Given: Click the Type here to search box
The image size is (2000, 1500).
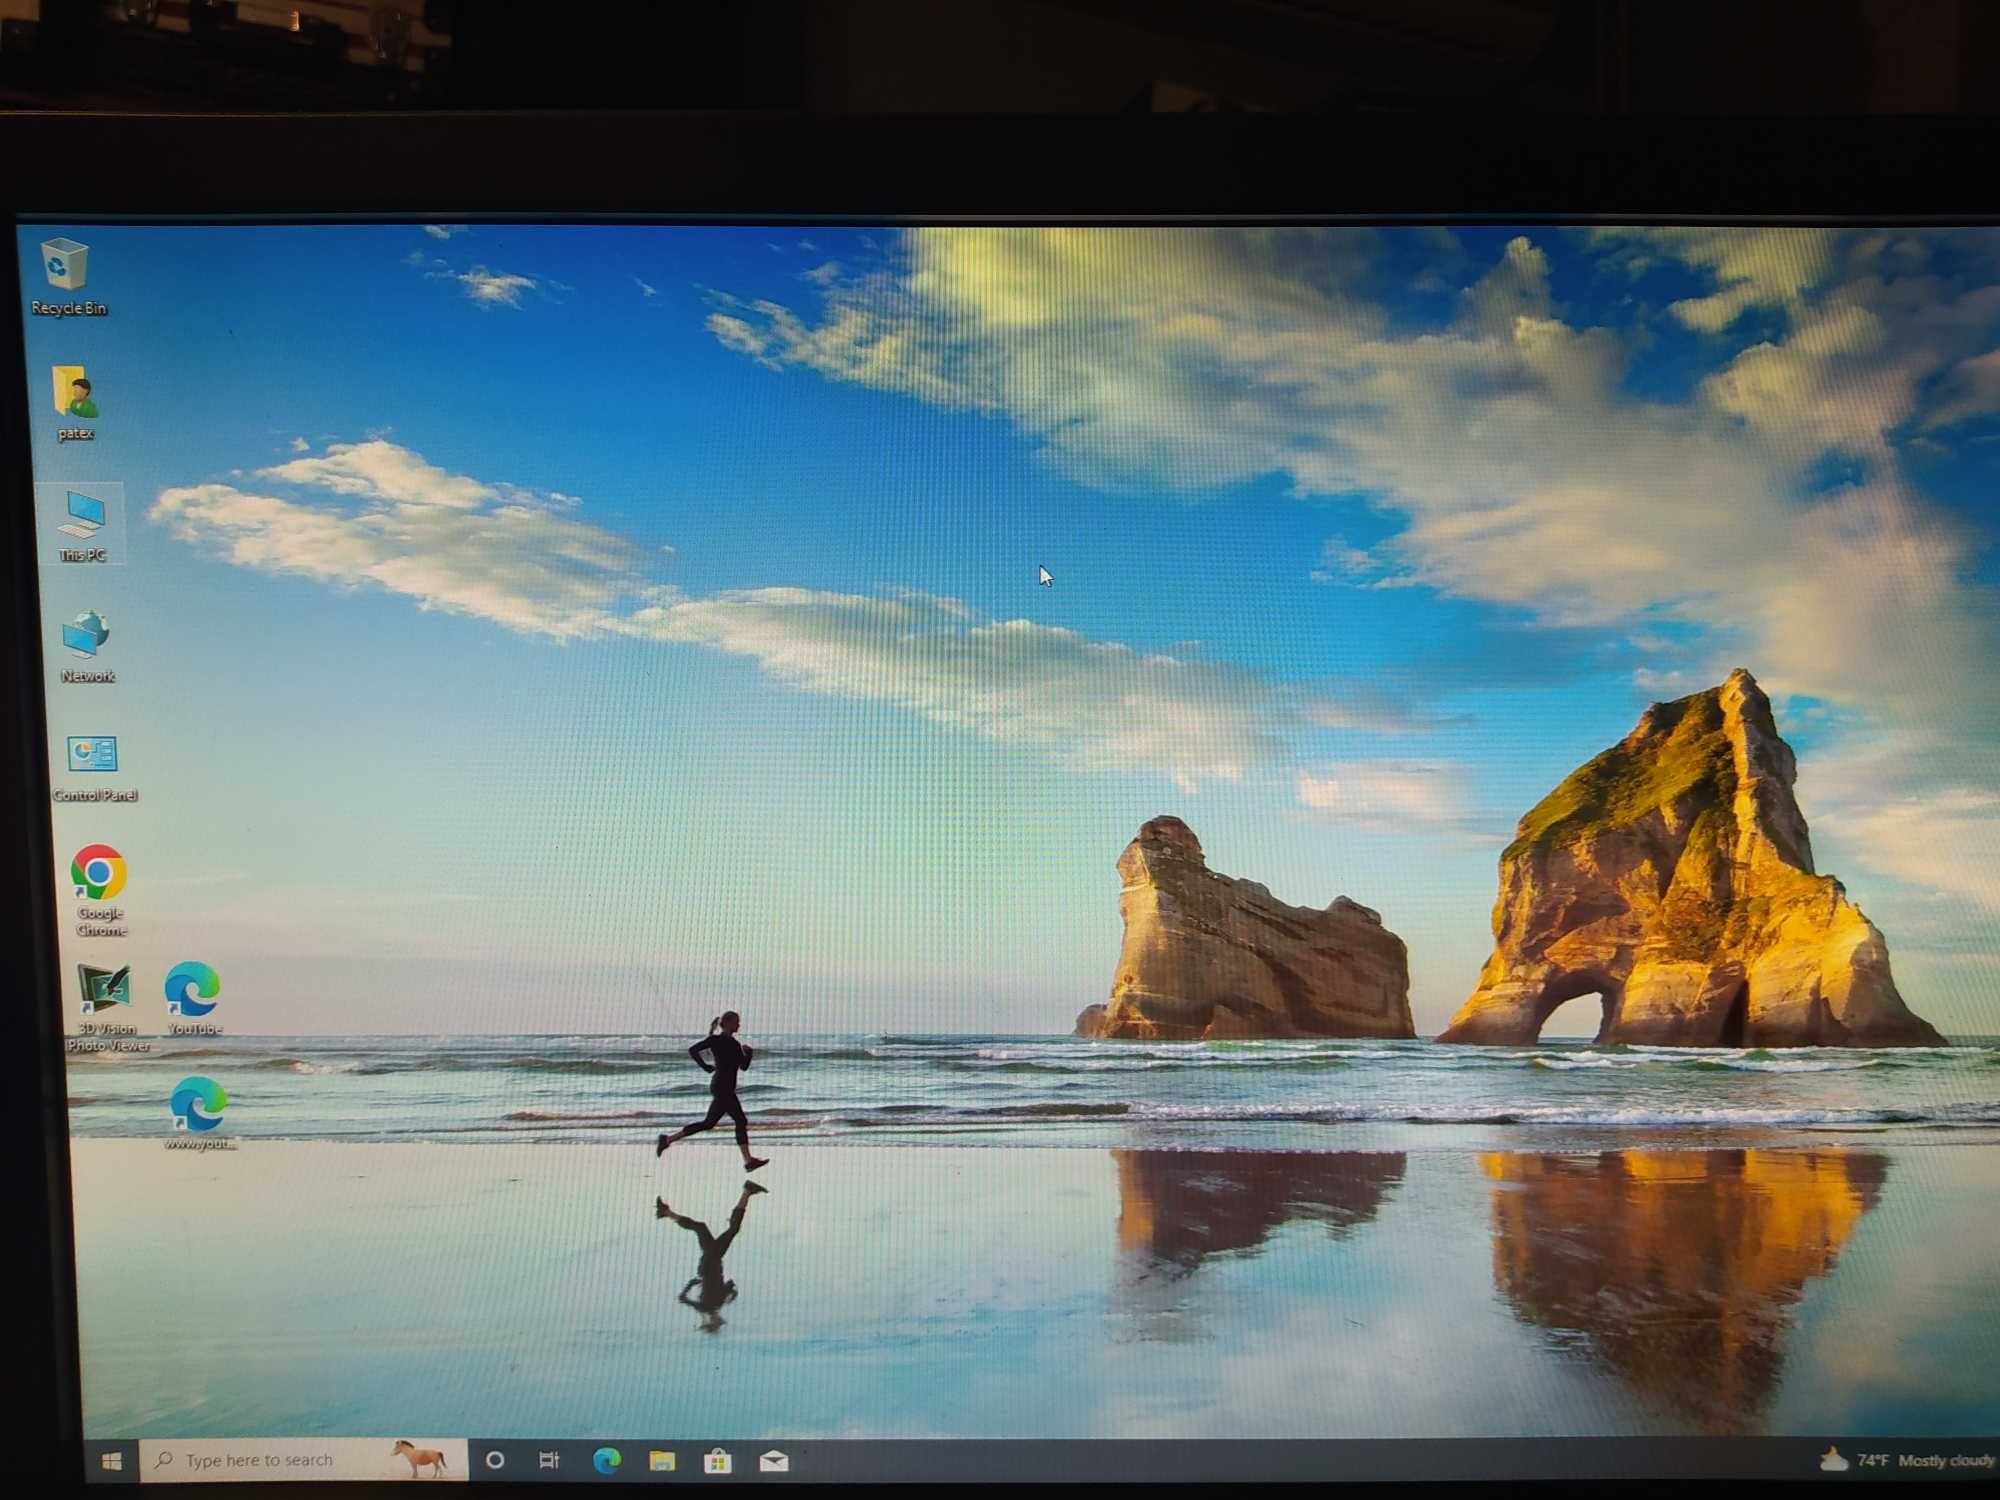Looking at the screenshot, I should [x=303, y=1460].
